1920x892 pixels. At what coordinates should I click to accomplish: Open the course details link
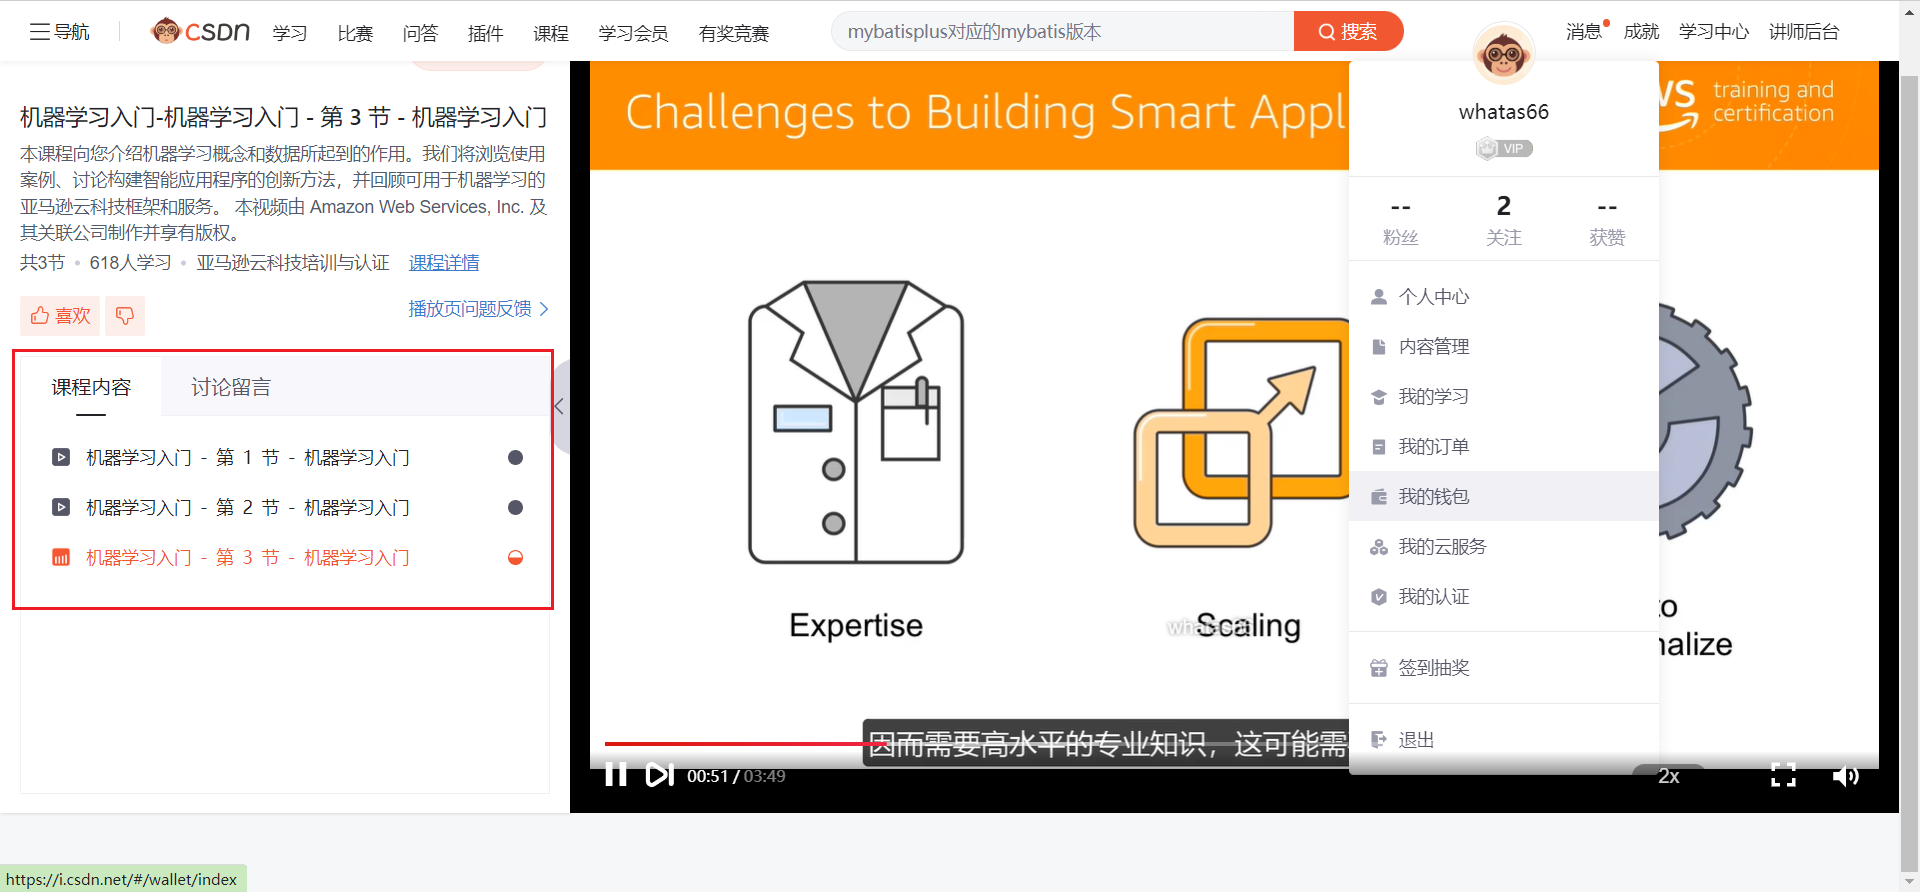tap(444, 263)
